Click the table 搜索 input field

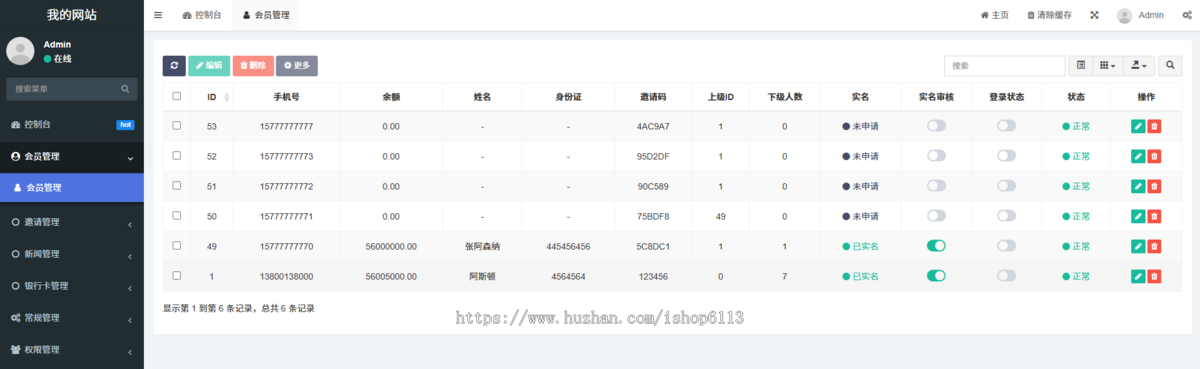pos(1005,65)
